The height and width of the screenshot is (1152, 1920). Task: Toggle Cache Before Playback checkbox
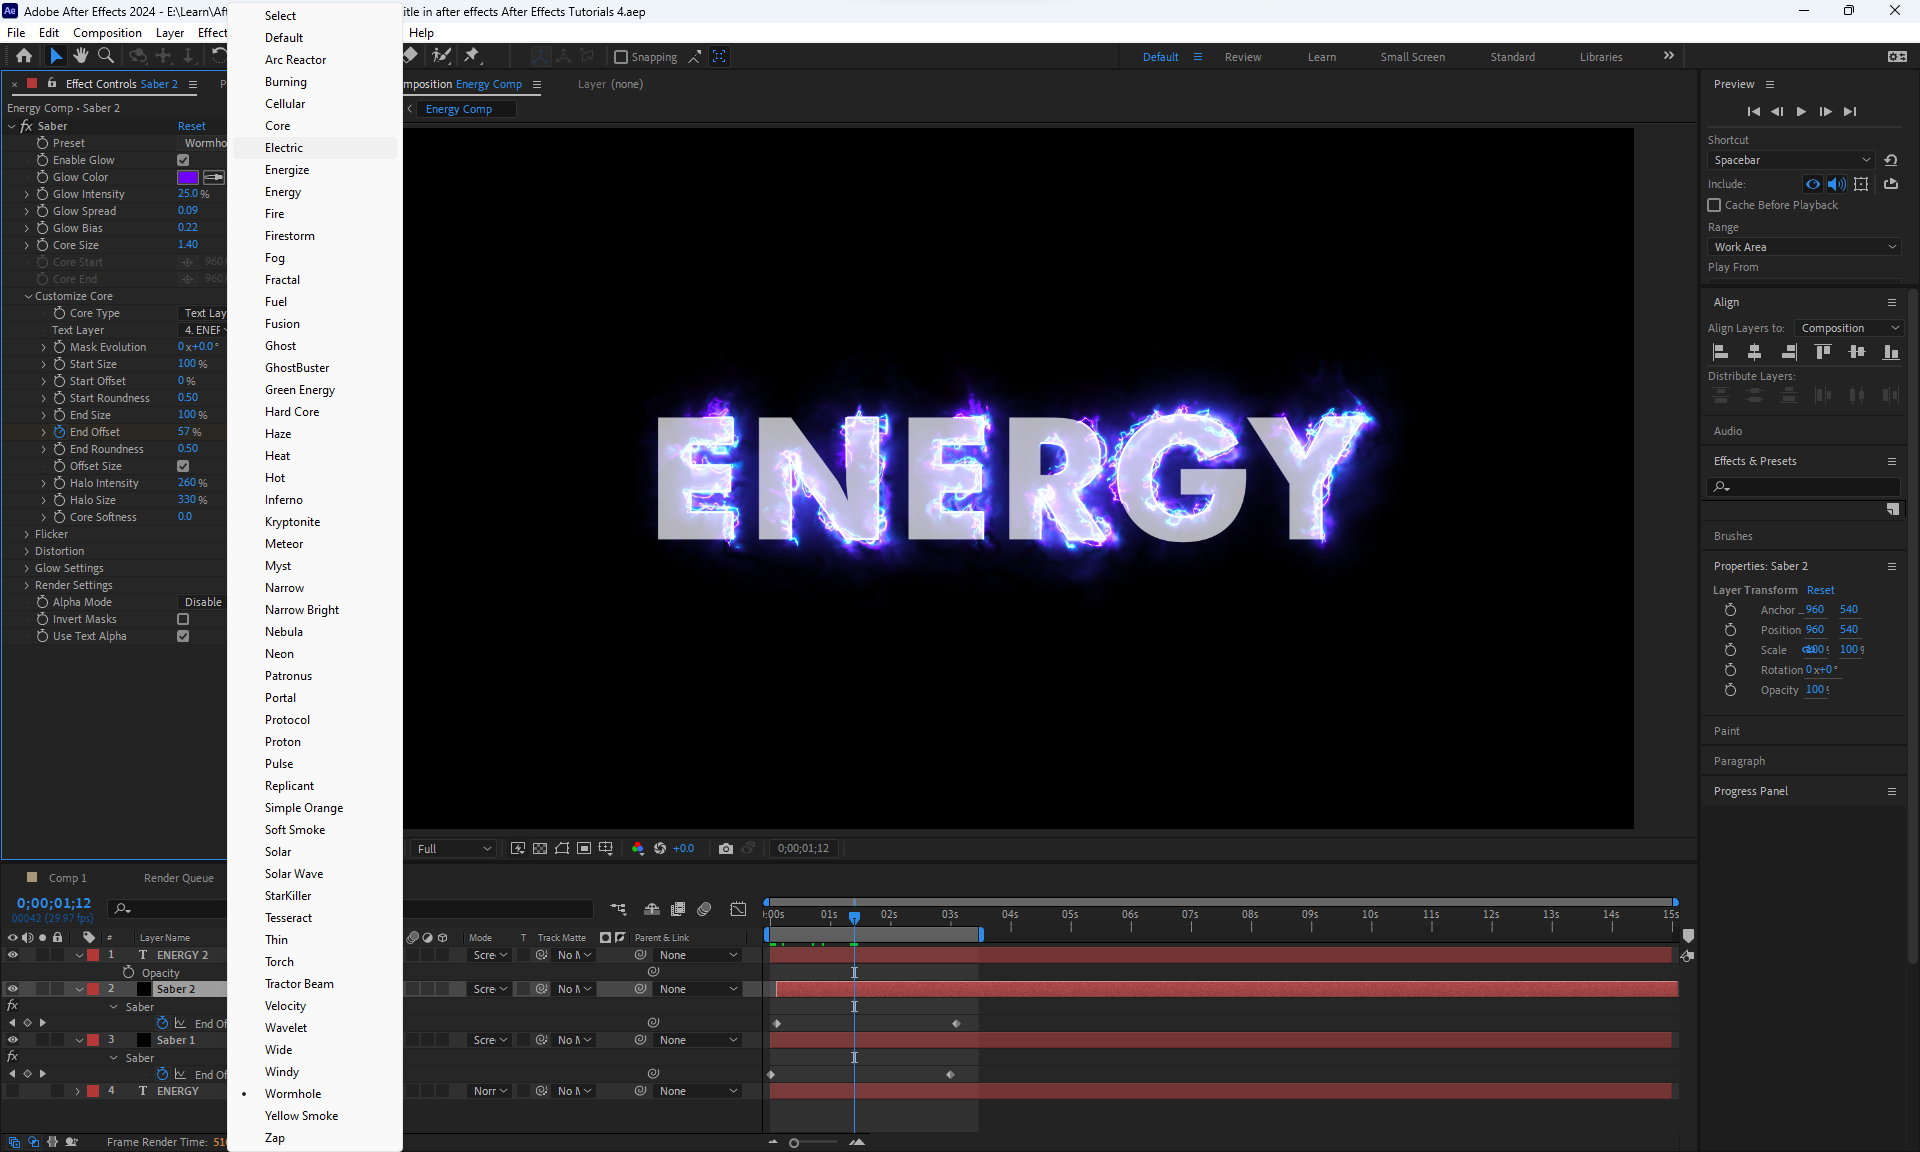(x=1714, y=205)
